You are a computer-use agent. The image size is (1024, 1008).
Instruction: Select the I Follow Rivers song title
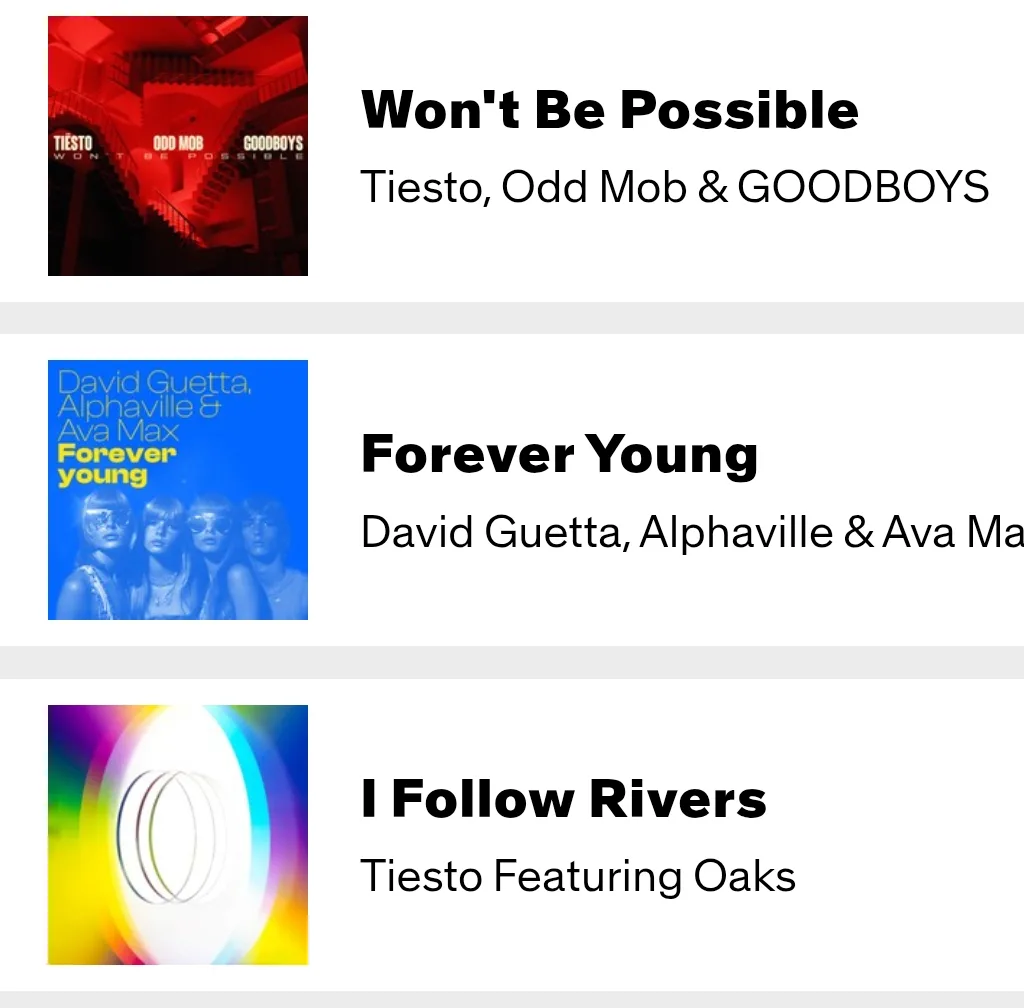(563, 800)
